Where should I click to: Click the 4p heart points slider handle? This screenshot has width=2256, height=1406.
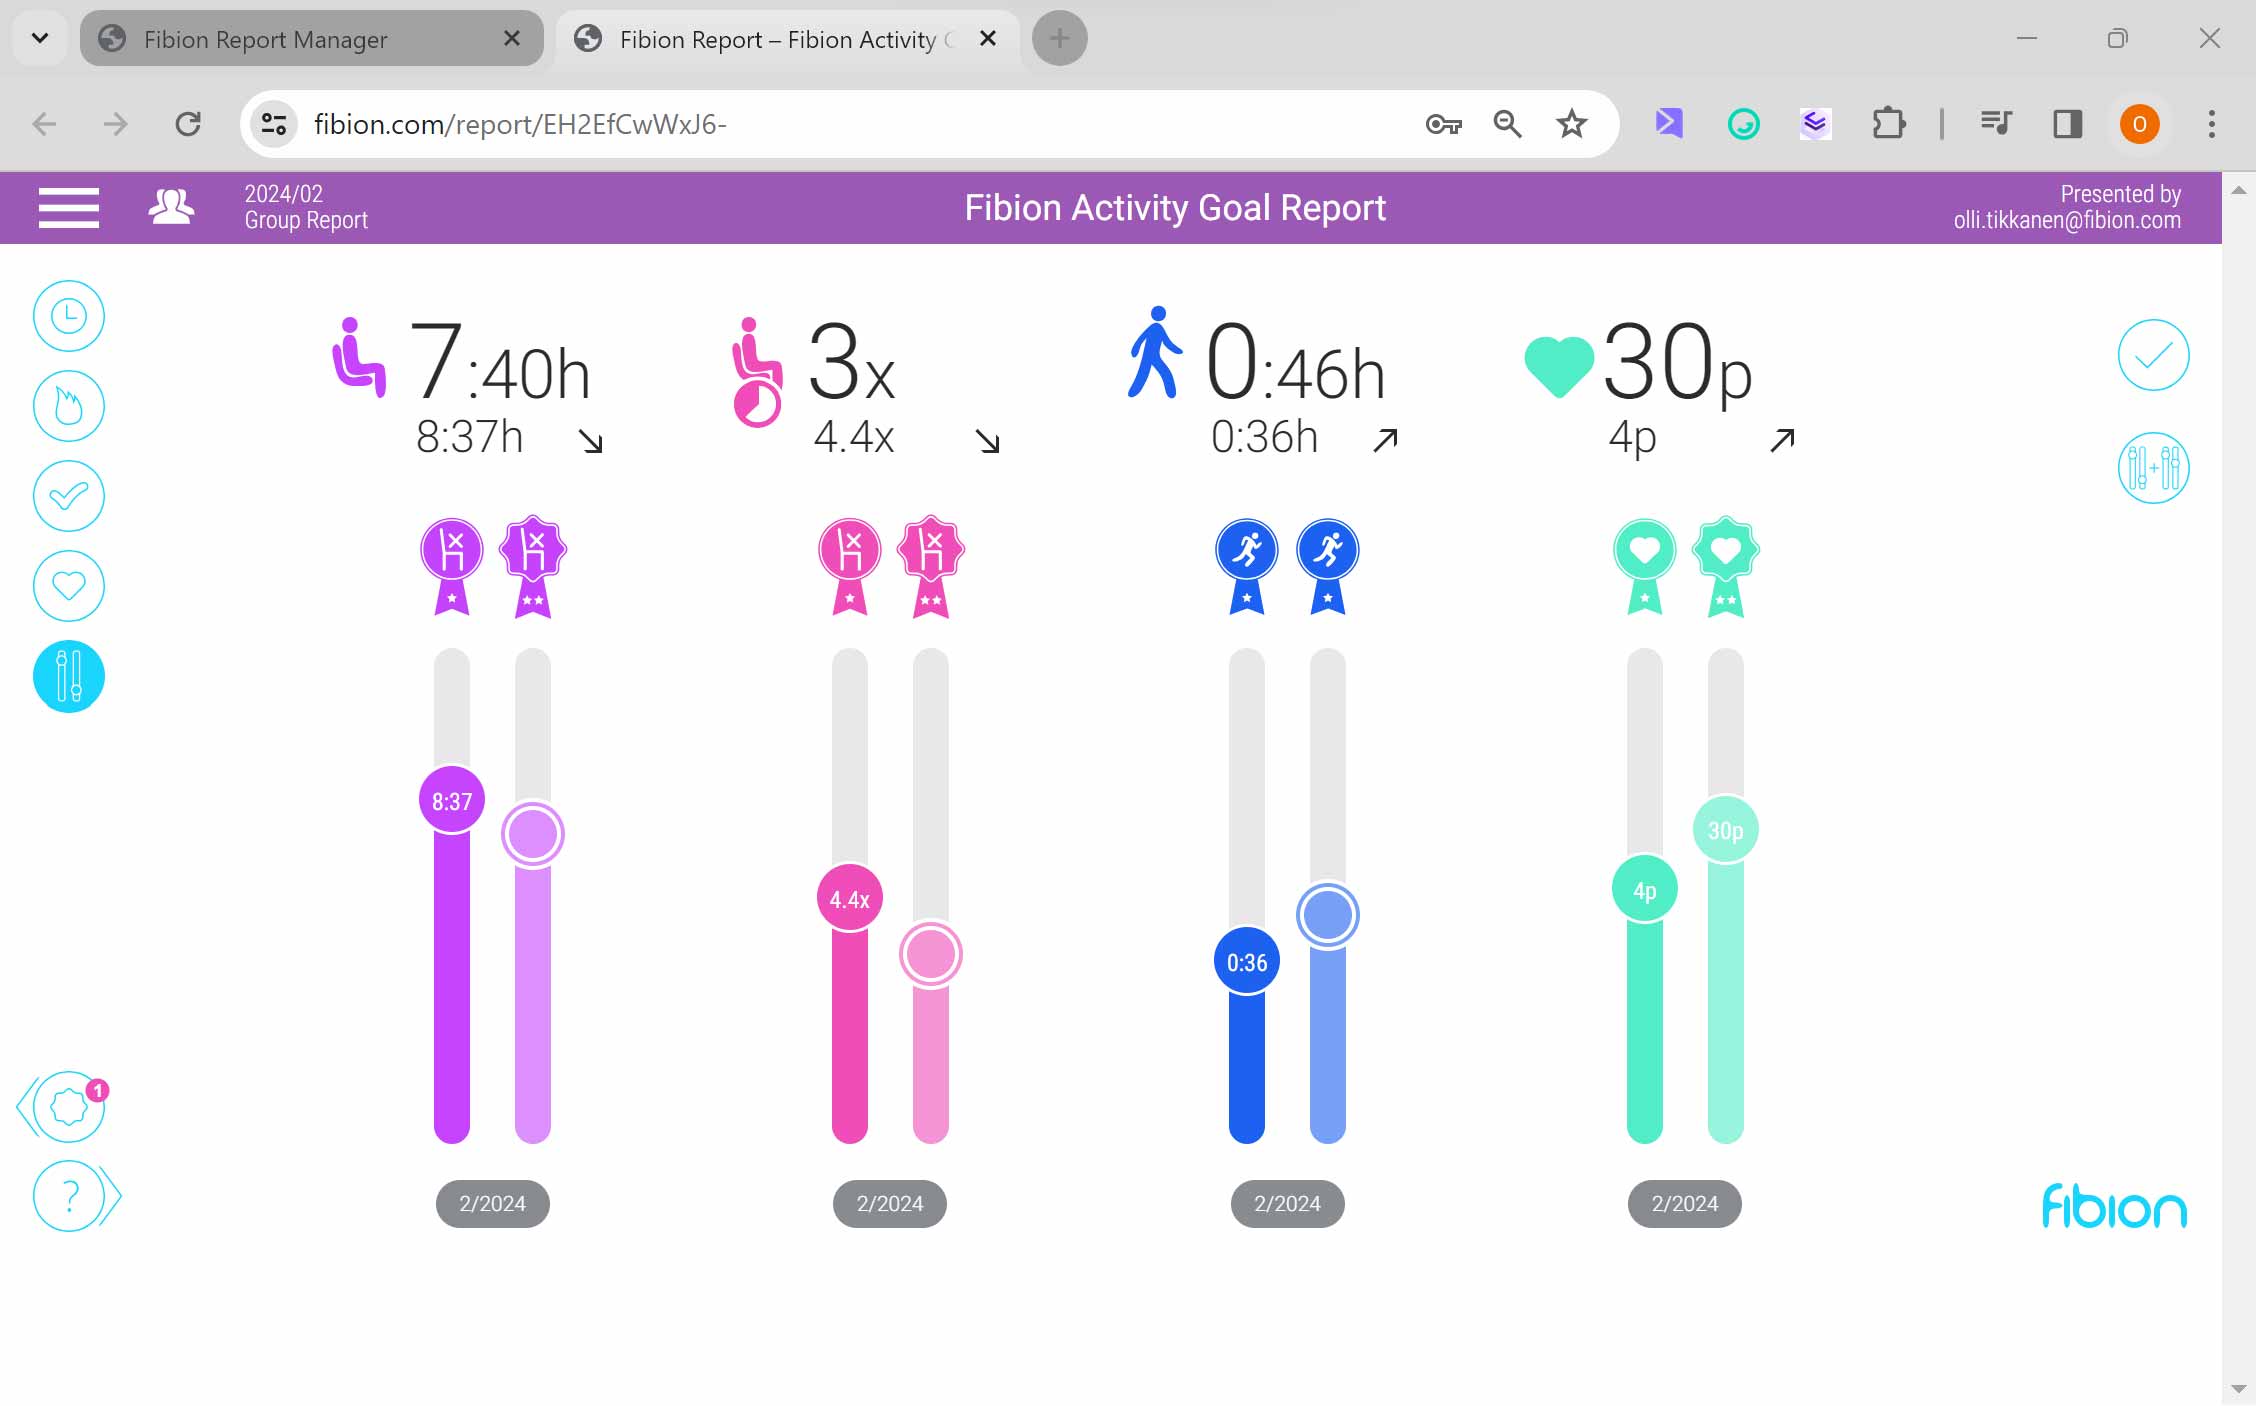1645,890
